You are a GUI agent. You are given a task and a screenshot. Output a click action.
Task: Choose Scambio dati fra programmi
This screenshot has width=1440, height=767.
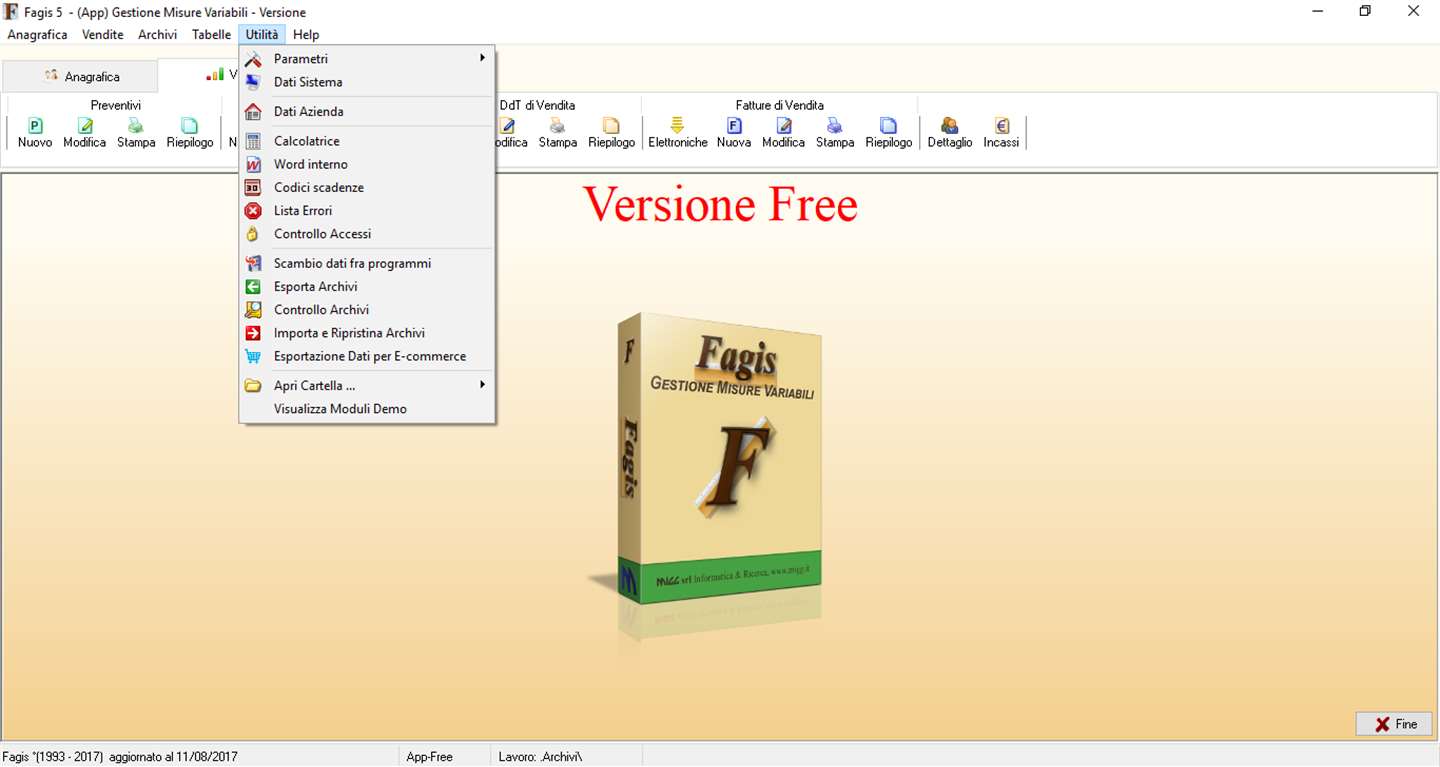click(x=367, y=263)
